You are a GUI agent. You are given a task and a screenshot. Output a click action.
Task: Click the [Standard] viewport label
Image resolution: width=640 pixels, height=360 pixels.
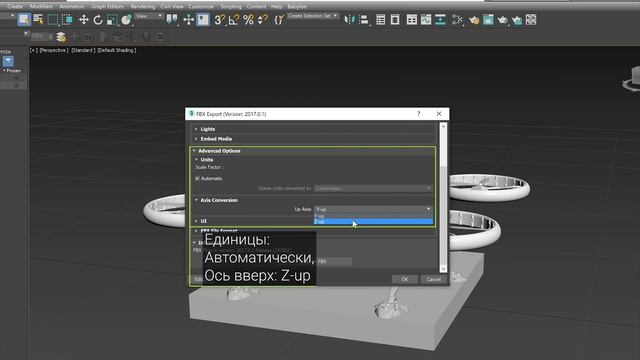pos(83,50)
